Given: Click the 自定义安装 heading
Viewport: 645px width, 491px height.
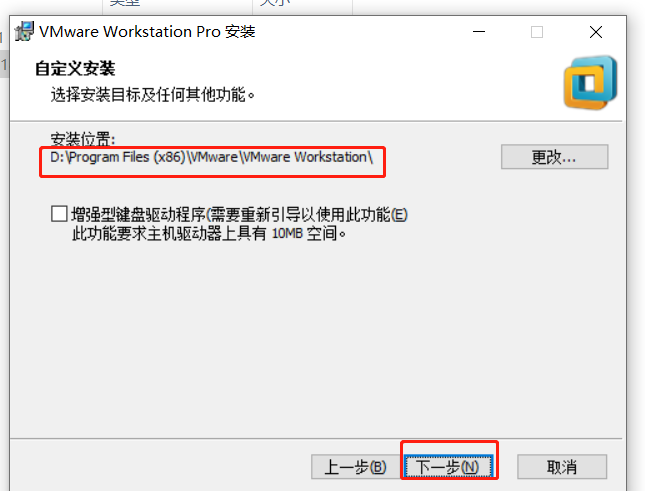Looking at the screenshot, I should tap(75, 69).
